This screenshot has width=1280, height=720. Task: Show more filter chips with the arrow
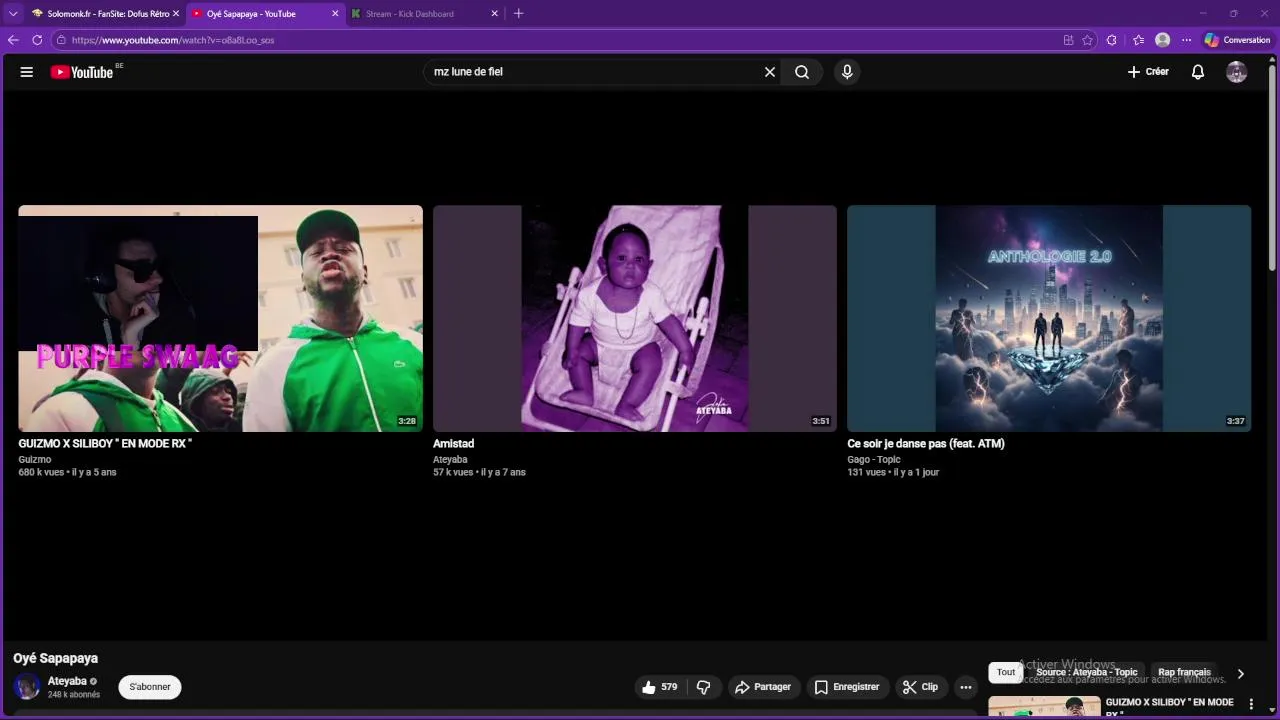(x=1240, y=674)
